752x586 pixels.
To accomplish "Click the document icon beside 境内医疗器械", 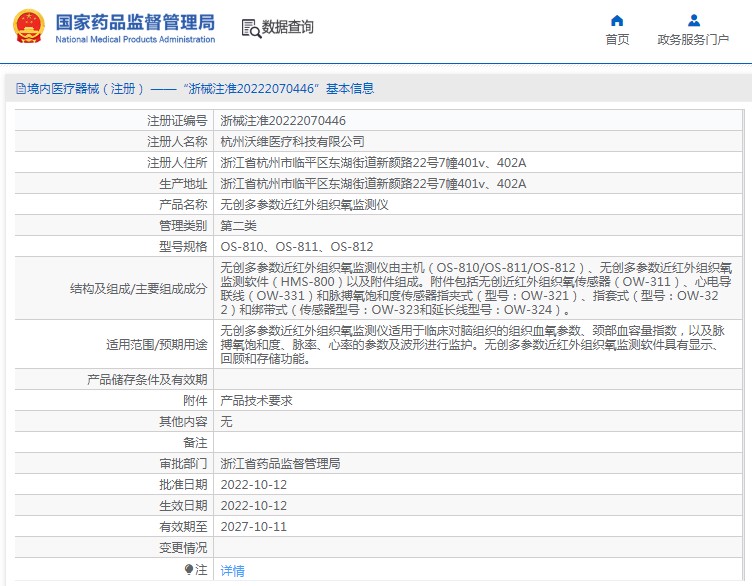I will (21, 88).
